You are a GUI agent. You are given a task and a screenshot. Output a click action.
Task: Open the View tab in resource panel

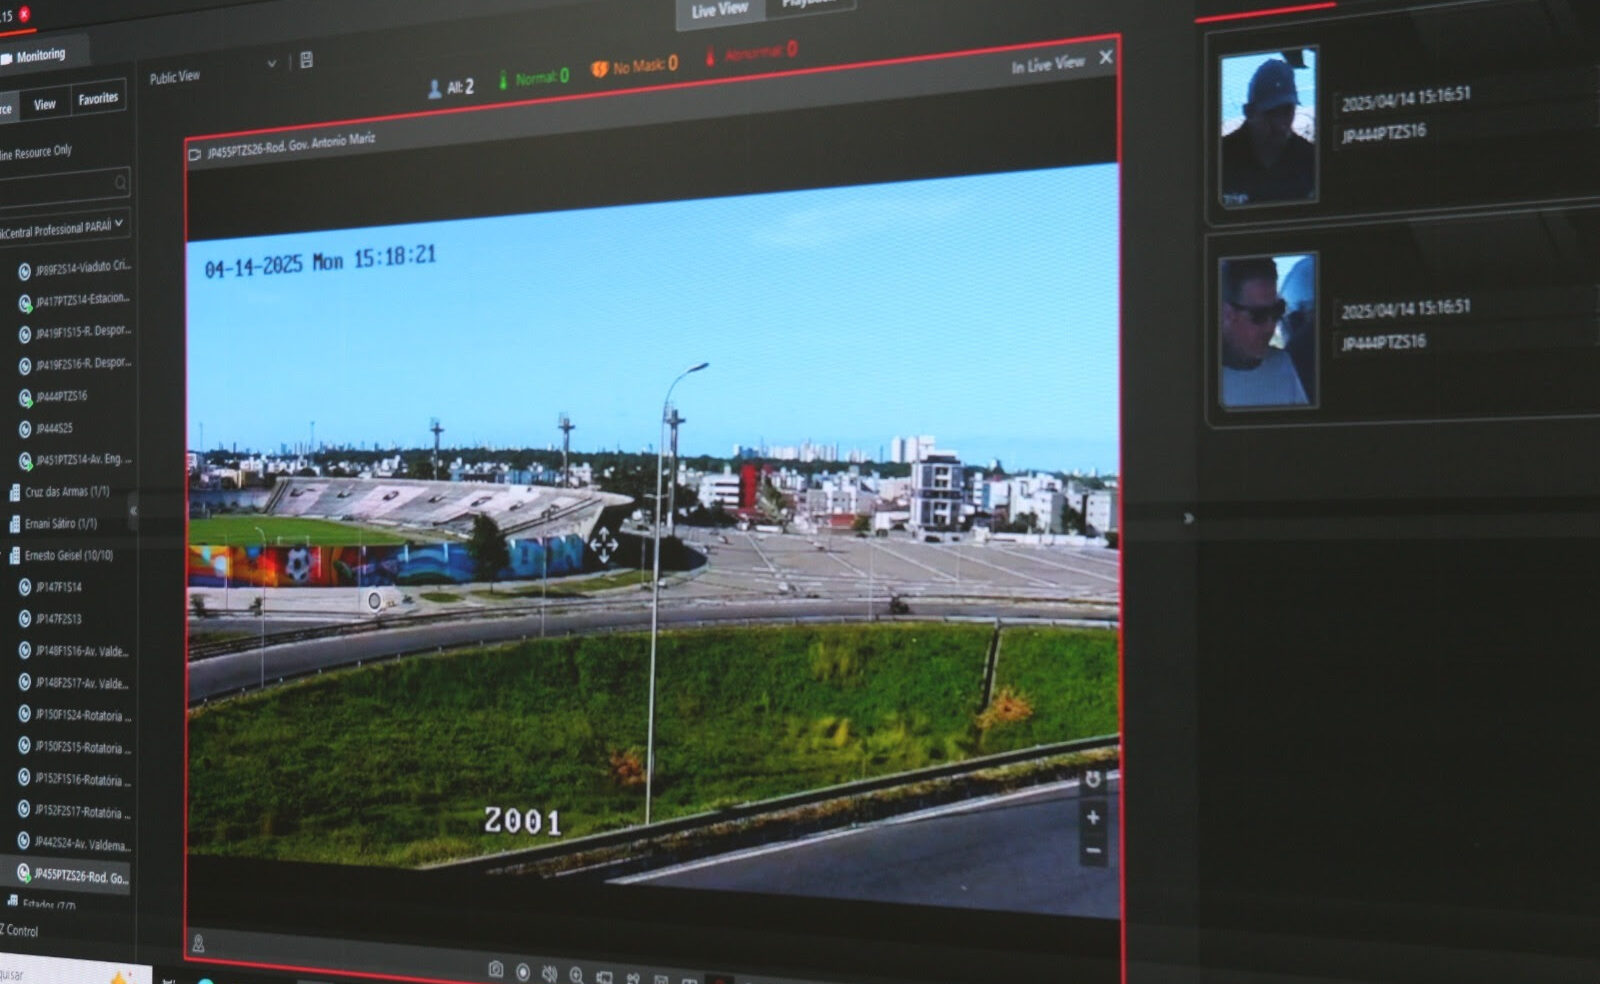coord(45,104)
